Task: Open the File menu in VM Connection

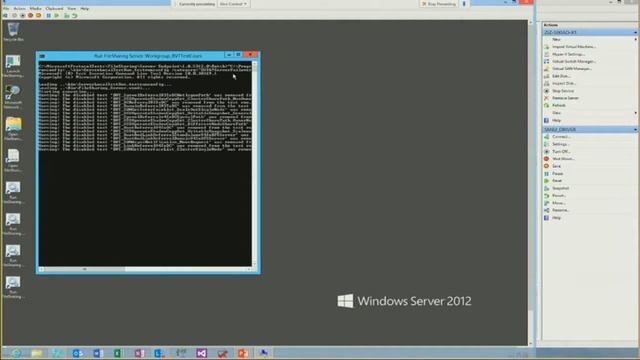Action: [6, 9]
